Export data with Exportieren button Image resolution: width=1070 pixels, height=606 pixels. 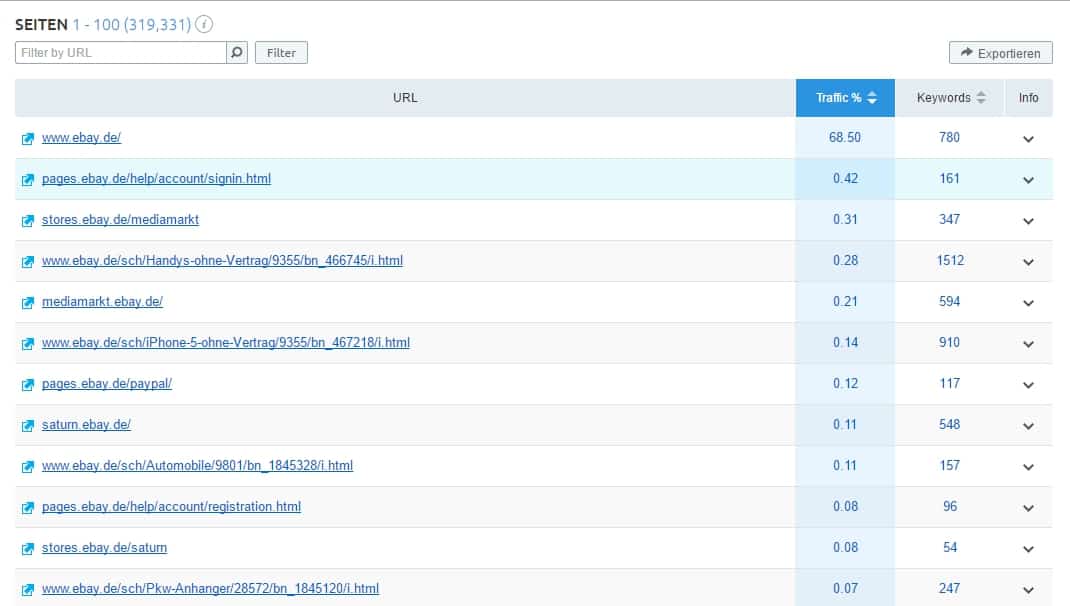coord(1000,53)
